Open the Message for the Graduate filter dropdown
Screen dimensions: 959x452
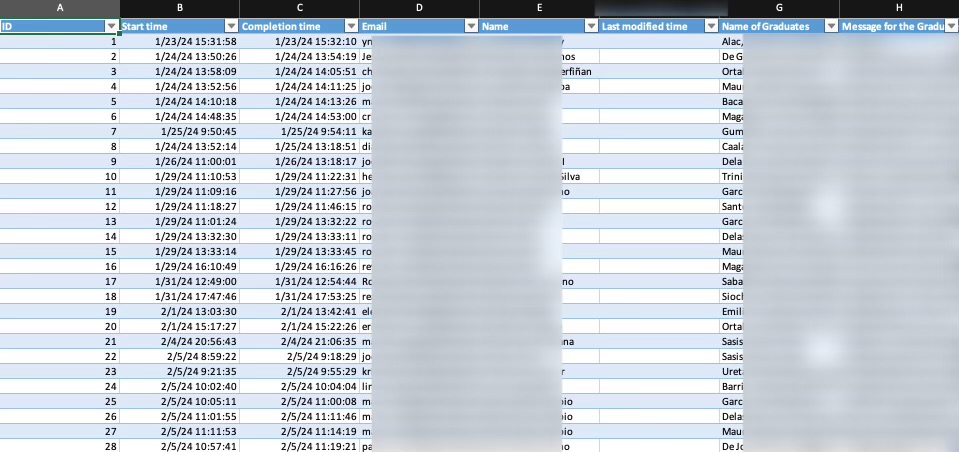pos(951,26)
